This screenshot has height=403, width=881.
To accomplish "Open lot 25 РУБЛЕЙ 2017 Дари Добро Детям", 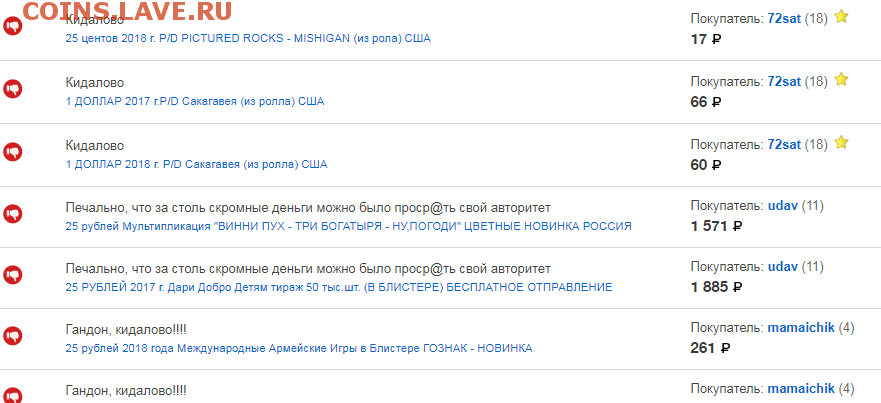I will pos(339,287).
